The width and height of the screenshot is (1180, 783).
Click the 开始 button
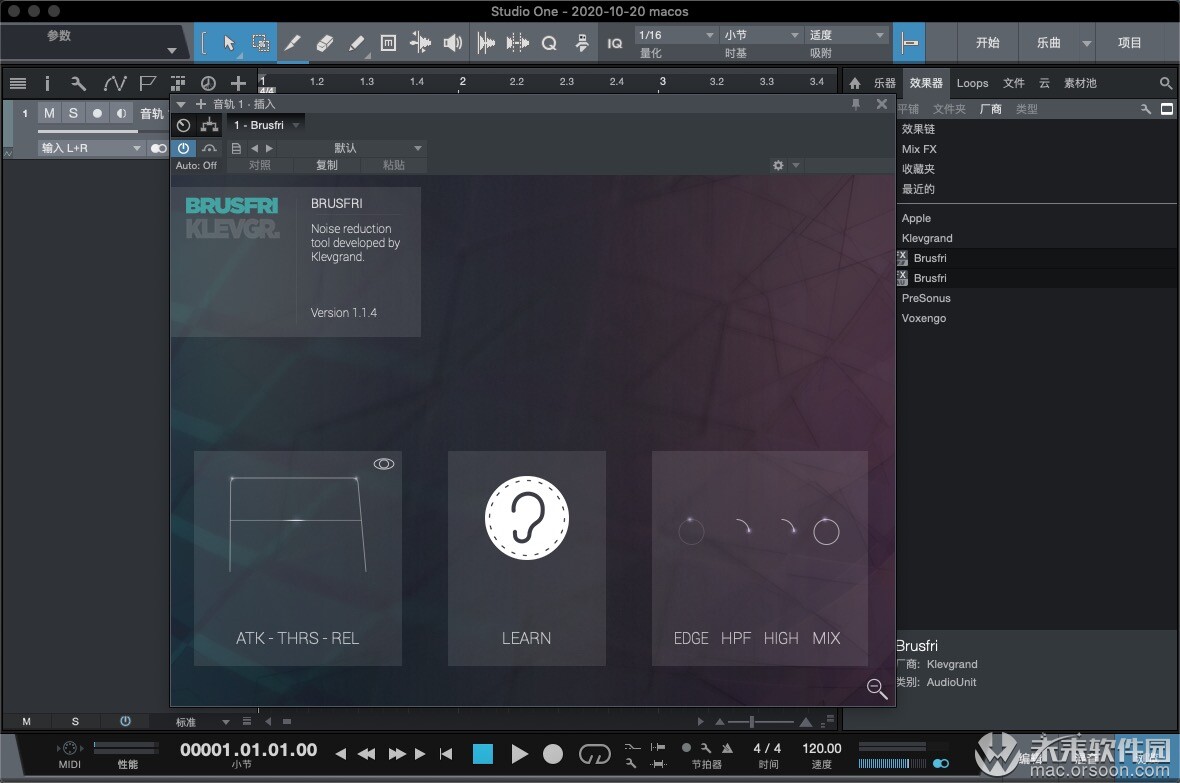coord(987,43)
